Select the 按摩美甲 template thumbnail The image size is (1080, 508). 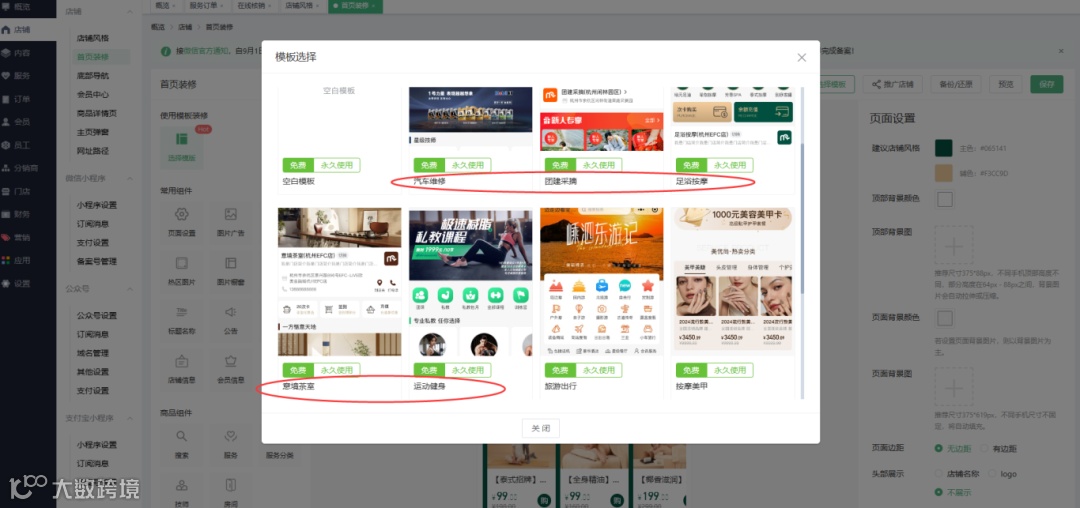[732, 282]
